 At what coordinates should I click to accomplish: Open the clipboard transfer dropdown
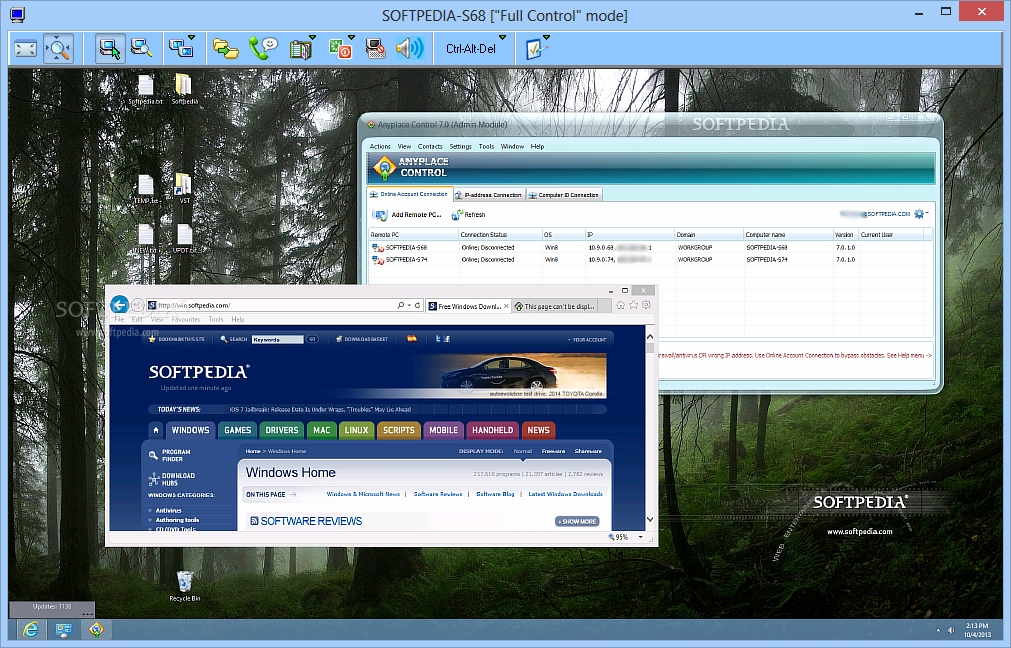302,48
